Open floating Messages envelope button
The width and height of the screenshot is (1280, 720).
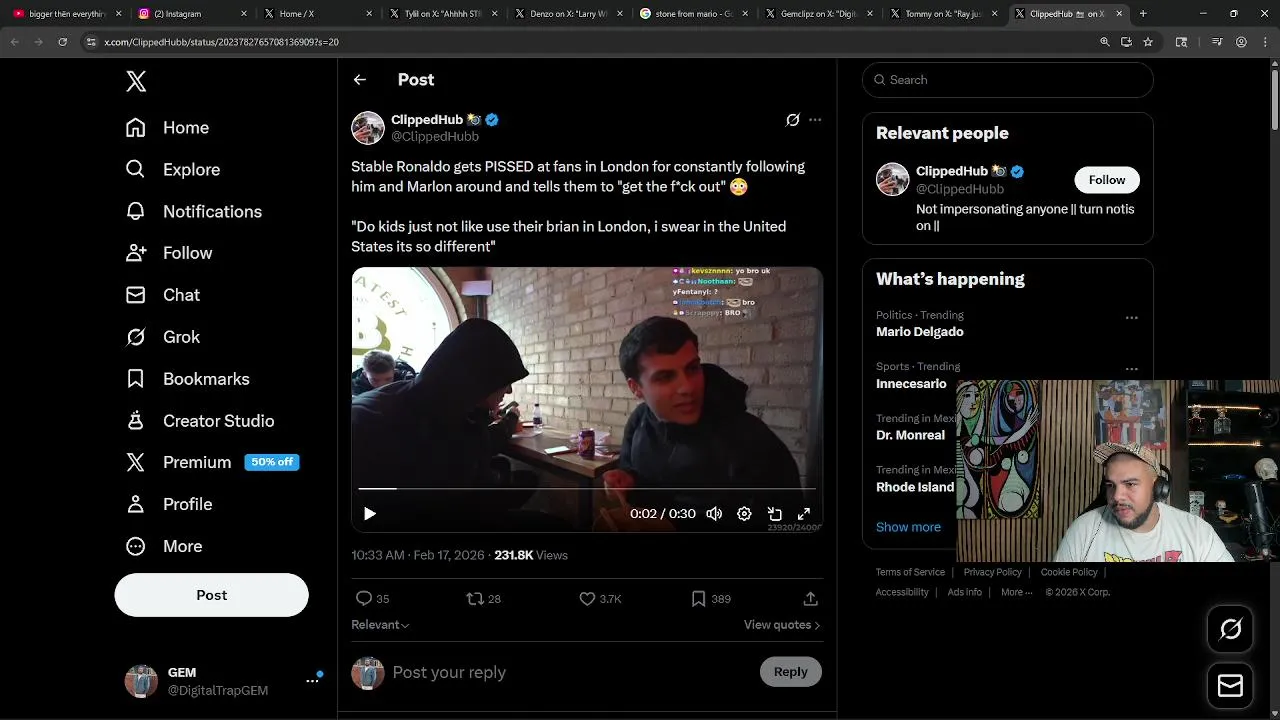tap(1230, 686)
